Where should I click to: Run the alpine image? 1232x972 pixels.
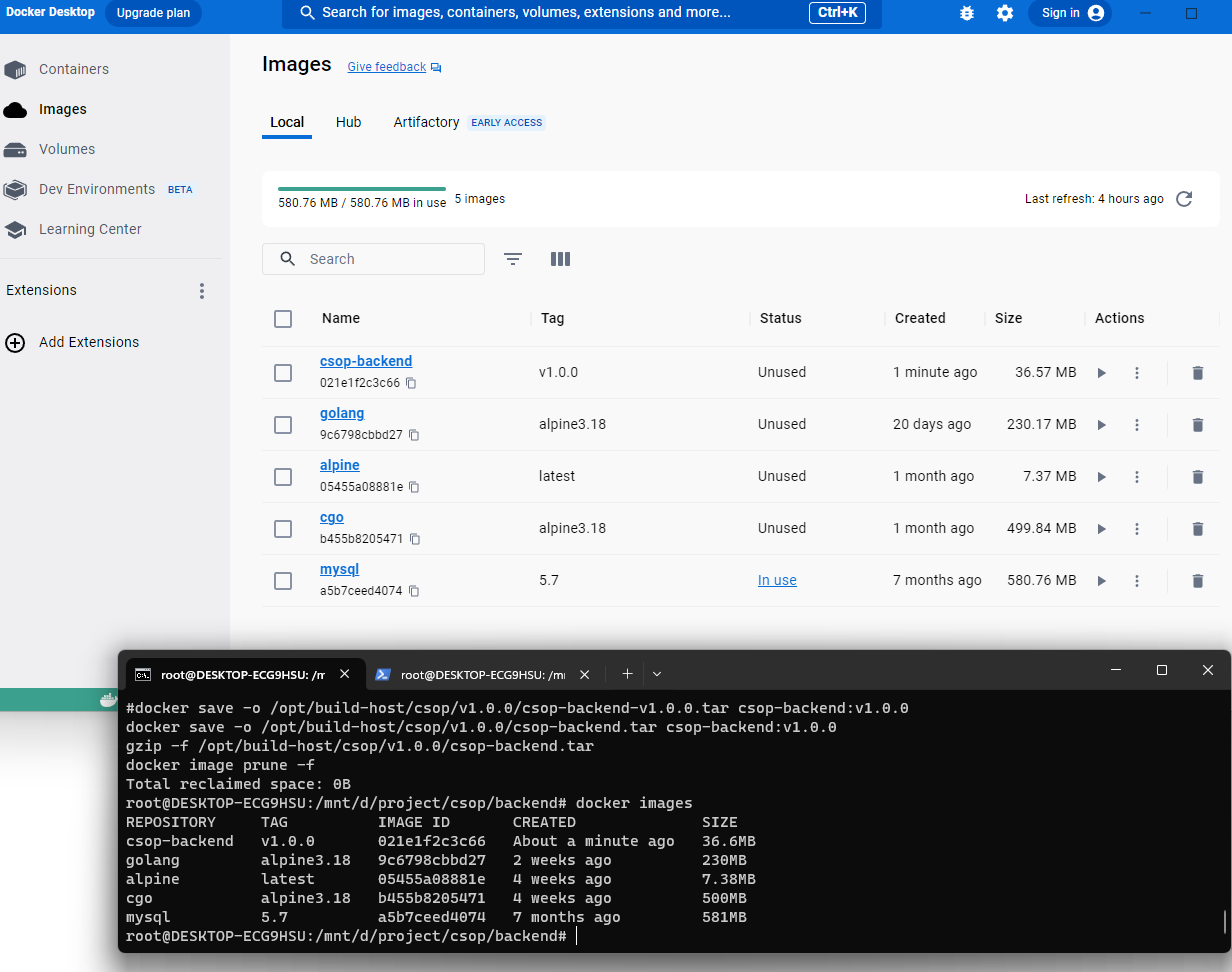pos(1101,477)
